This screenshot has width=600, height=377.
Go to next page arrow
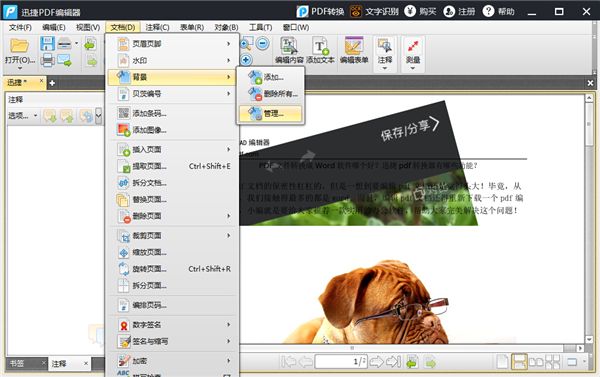(377, 361)
